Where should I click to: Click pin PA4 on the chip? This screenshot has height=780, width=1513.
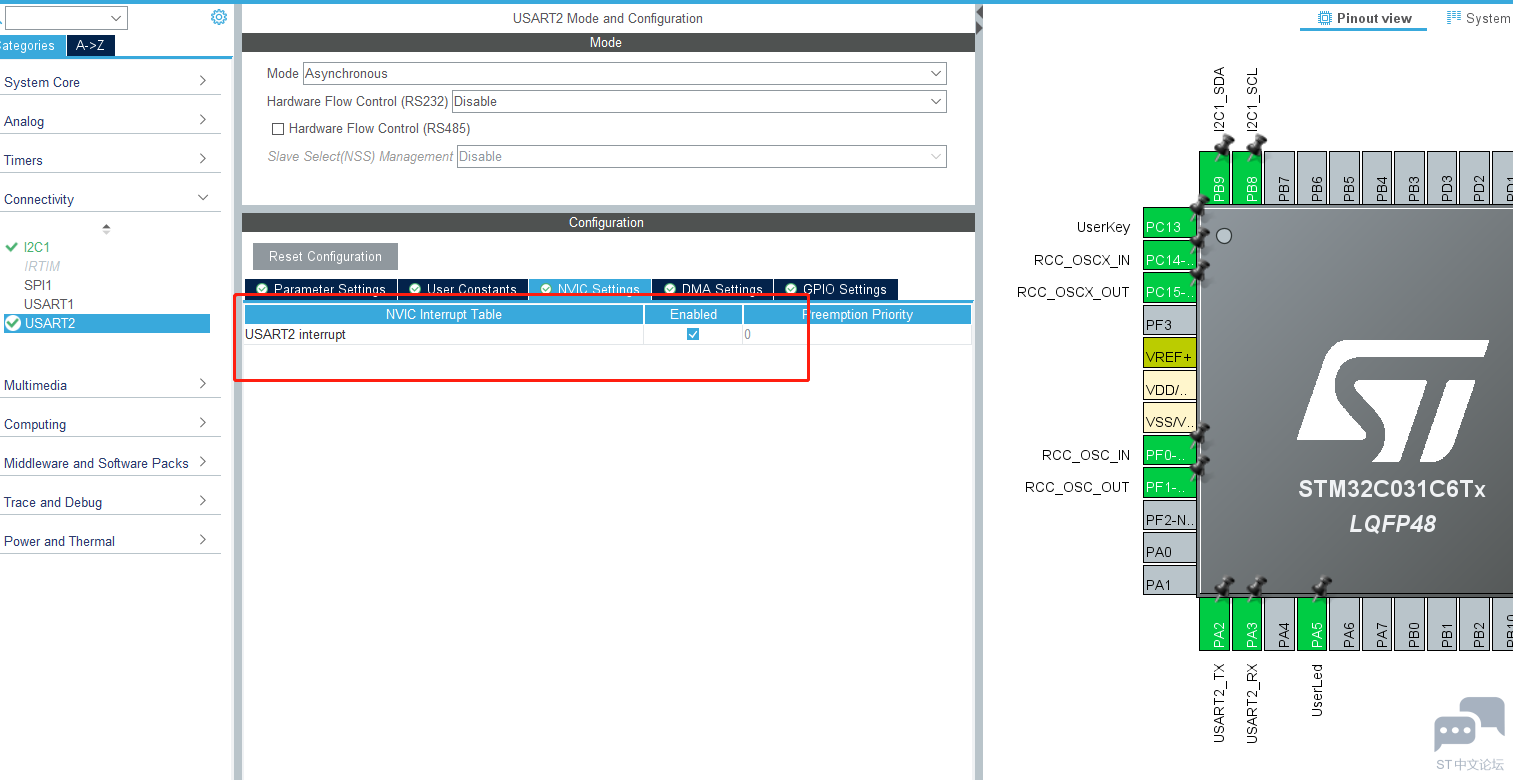(1280, 625)
